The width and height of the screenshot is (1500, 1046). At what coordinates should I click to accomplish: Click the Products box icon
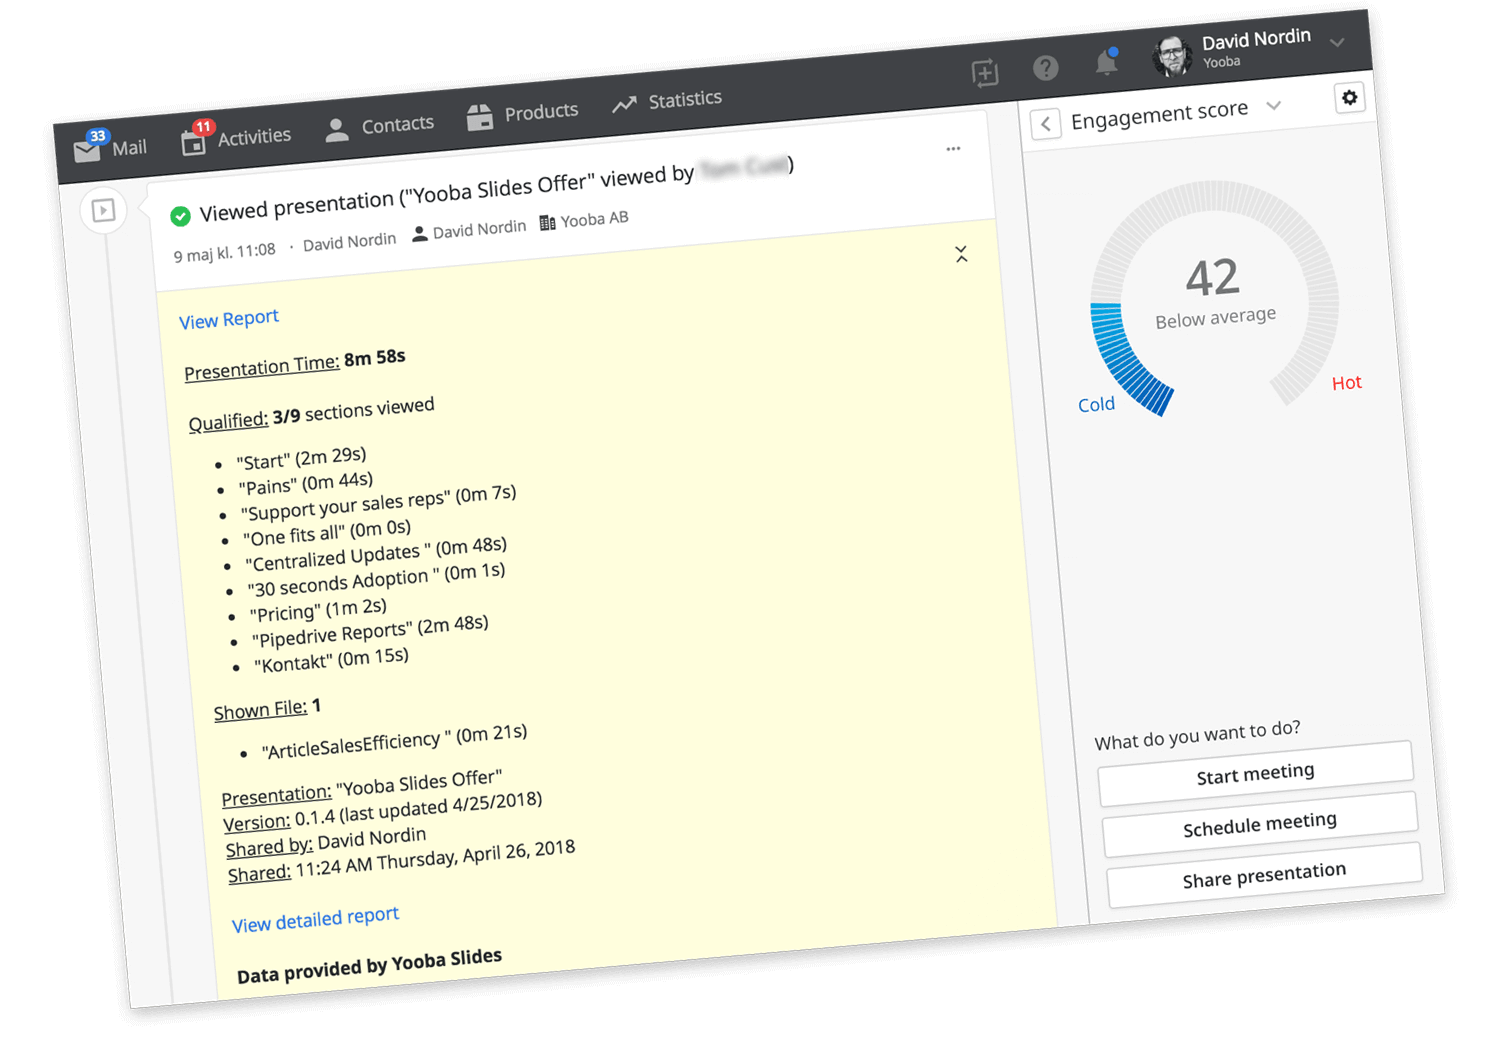tap(480, 117)
